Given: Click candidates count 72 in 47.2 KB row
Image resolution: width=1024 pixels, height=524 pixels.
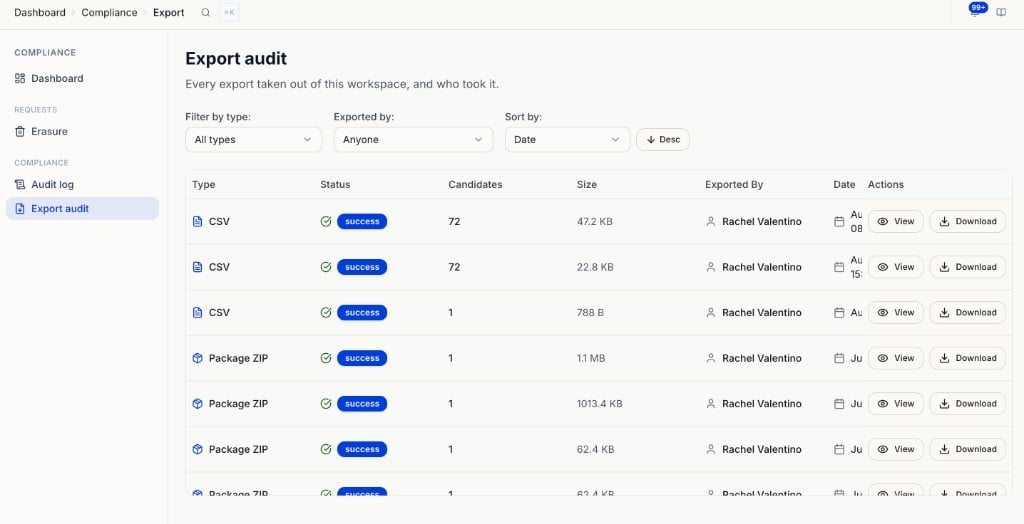Looking at the screenshot, I should point(455,221).
